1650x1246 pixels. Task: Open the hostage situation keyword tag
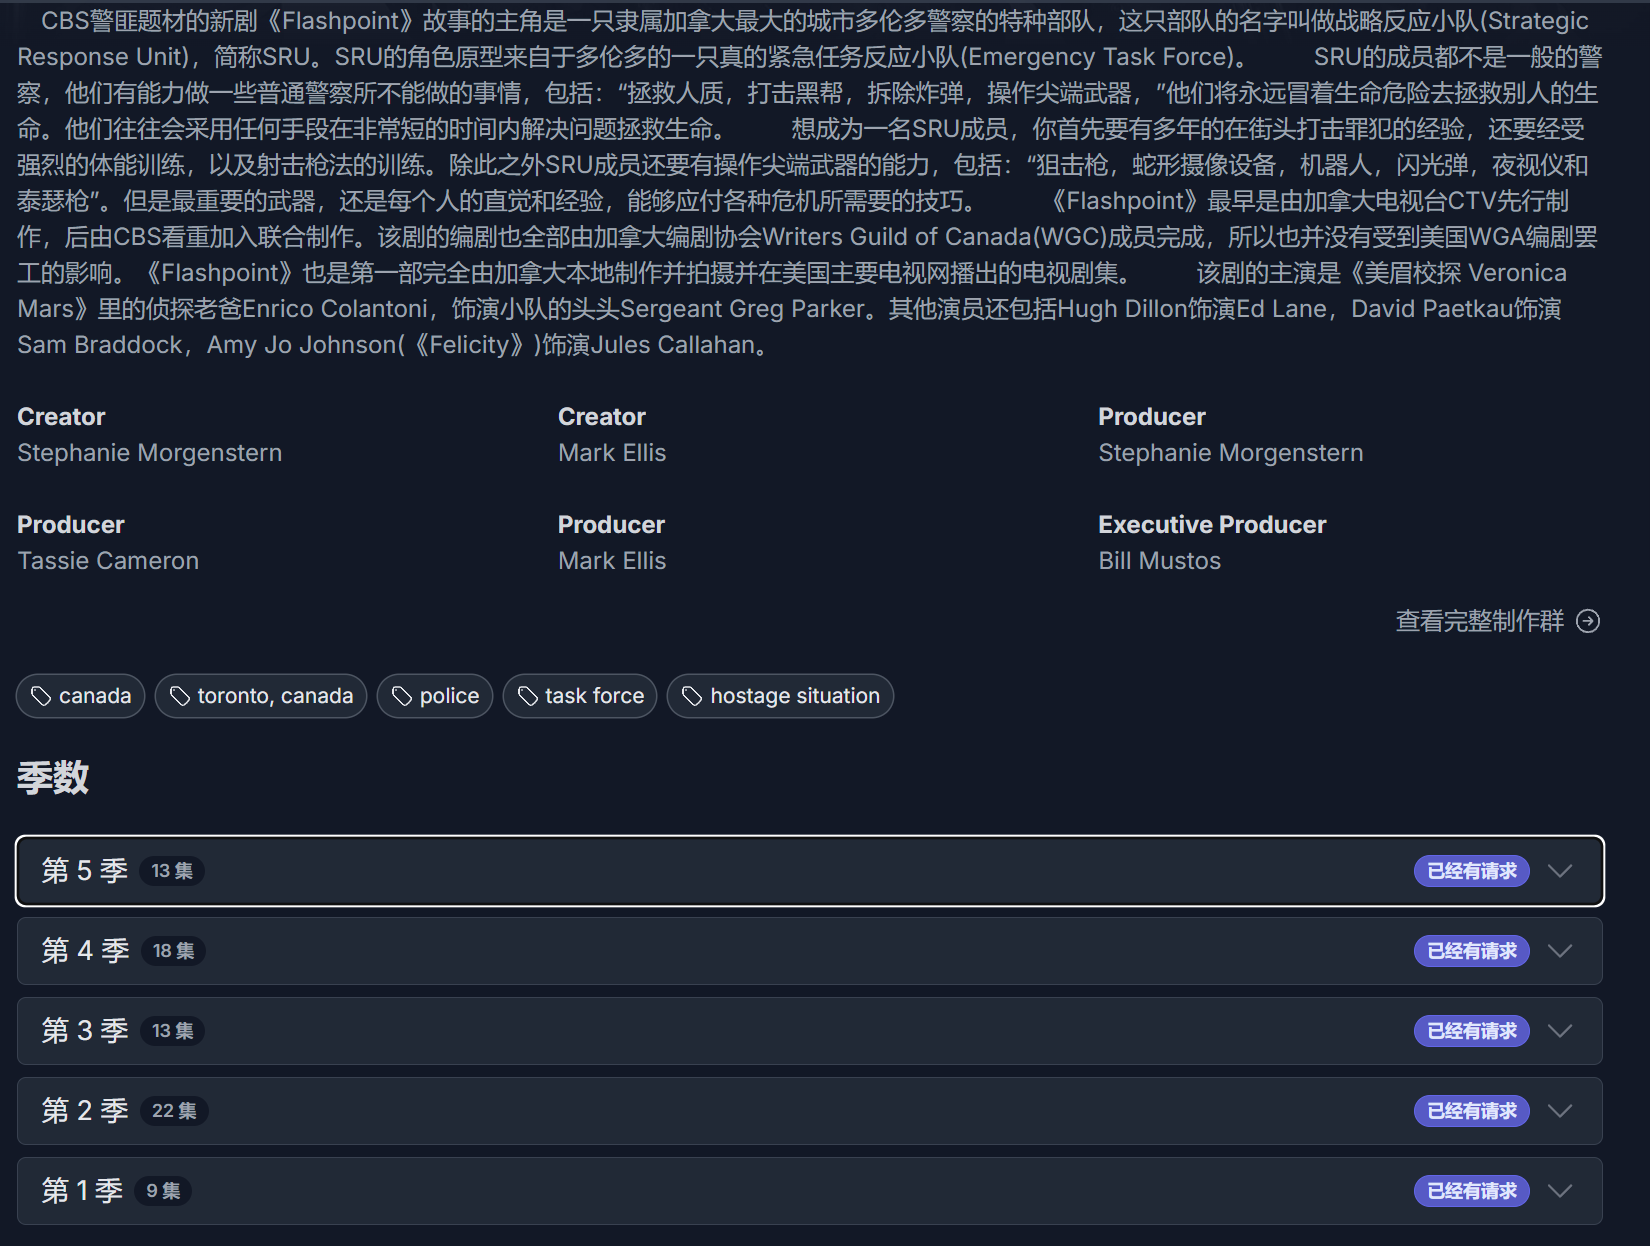point(780,696)
